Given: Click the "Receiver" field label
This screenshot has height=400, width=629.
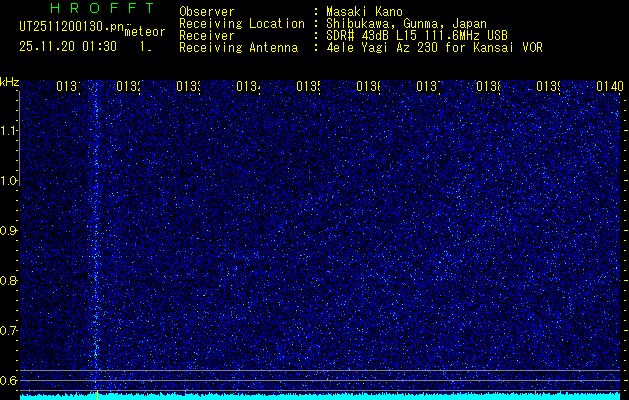Looking at the screenshot, I should 207,36.
